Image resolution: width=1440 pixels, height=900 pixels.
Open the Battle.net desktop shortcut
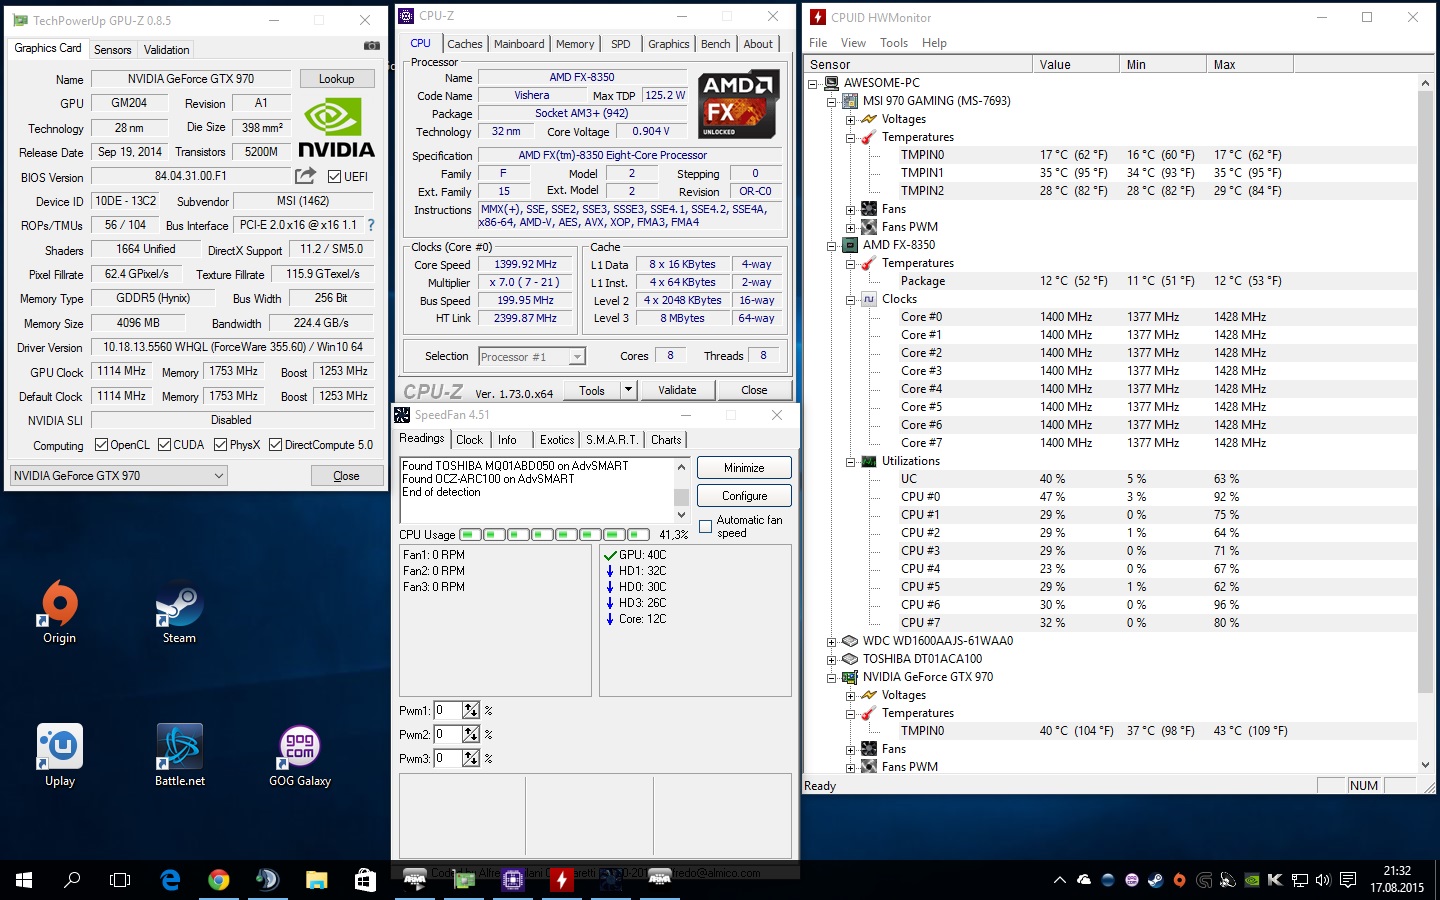click(x=179, y=755)
